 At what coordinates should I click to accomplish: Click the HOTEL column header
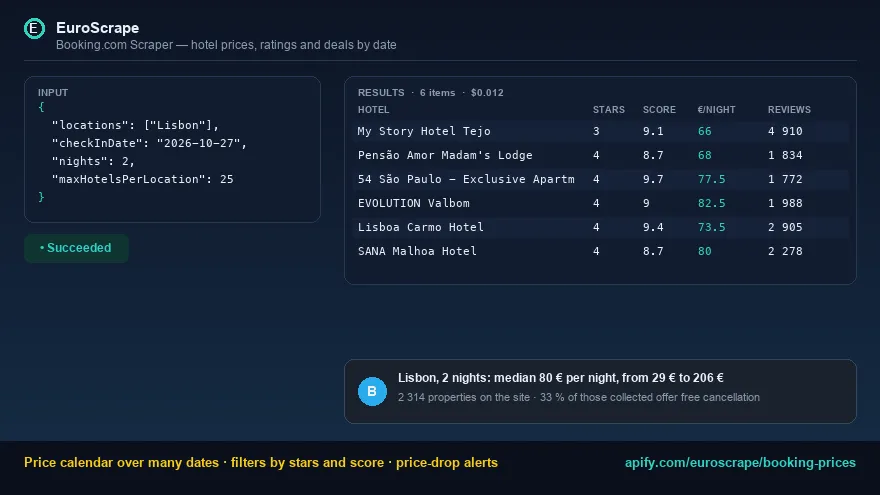(x=373, y=109)
